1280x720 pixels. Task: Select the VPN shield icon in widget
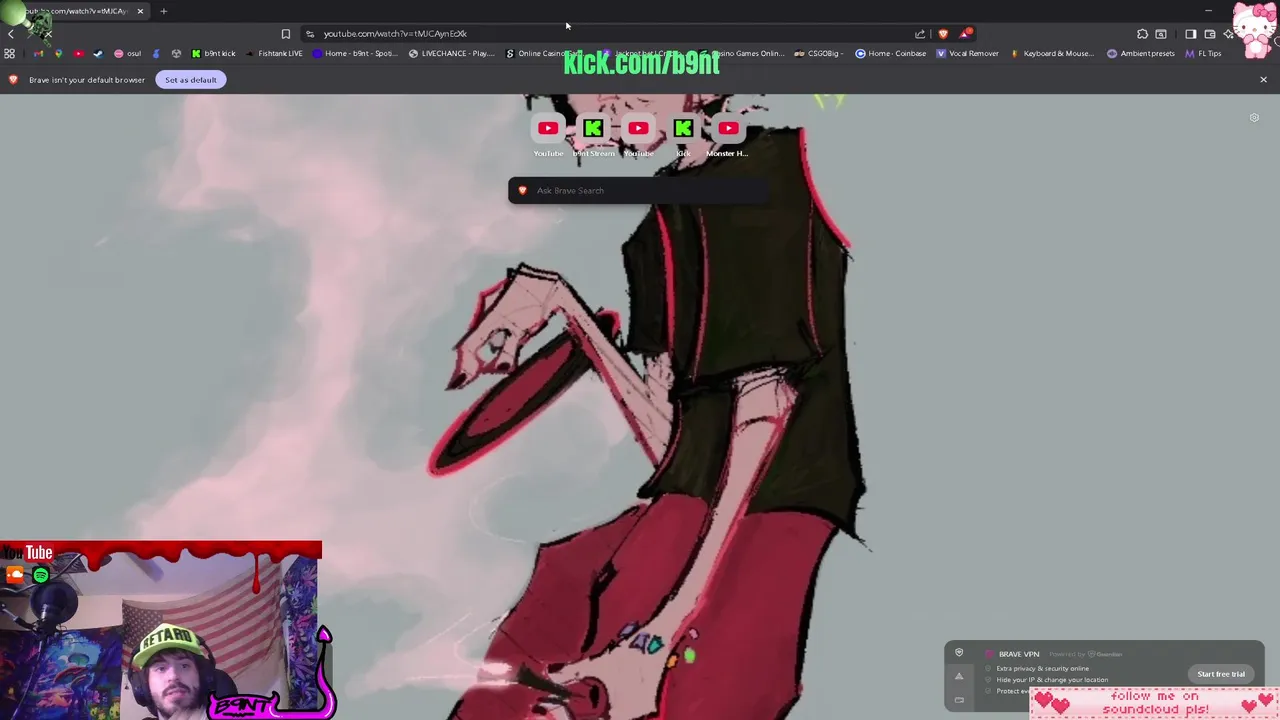click(959, 653)
